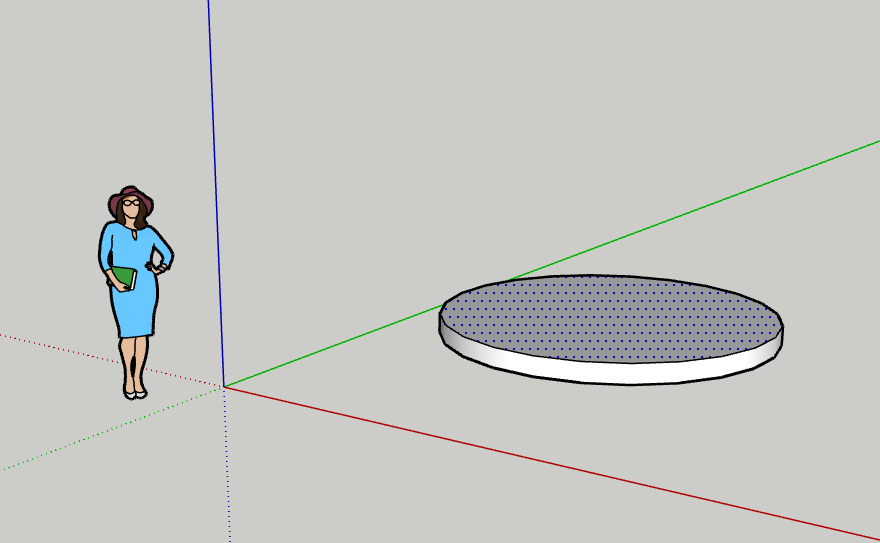This screenshot has width=880, height=543.
Task: Click the figure's maroon hat
Action: [x=131, y=197]
